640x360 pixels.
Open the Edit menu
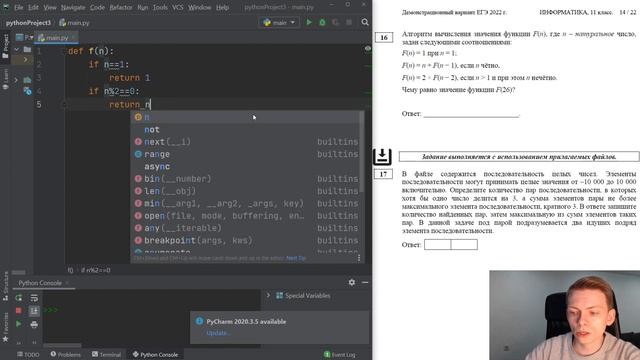click(x=33, y=7)
